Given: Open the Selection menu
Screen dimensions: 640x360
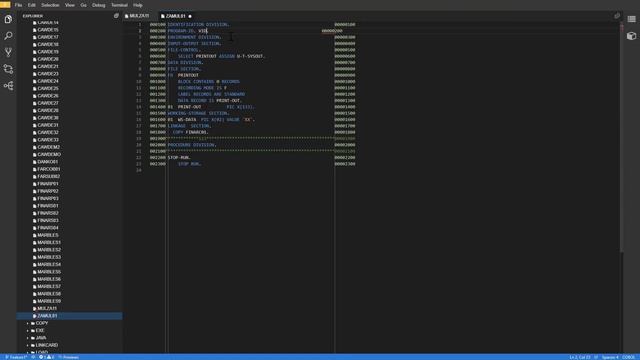Looking at the screenshot, I should click(x=50, y=5).
